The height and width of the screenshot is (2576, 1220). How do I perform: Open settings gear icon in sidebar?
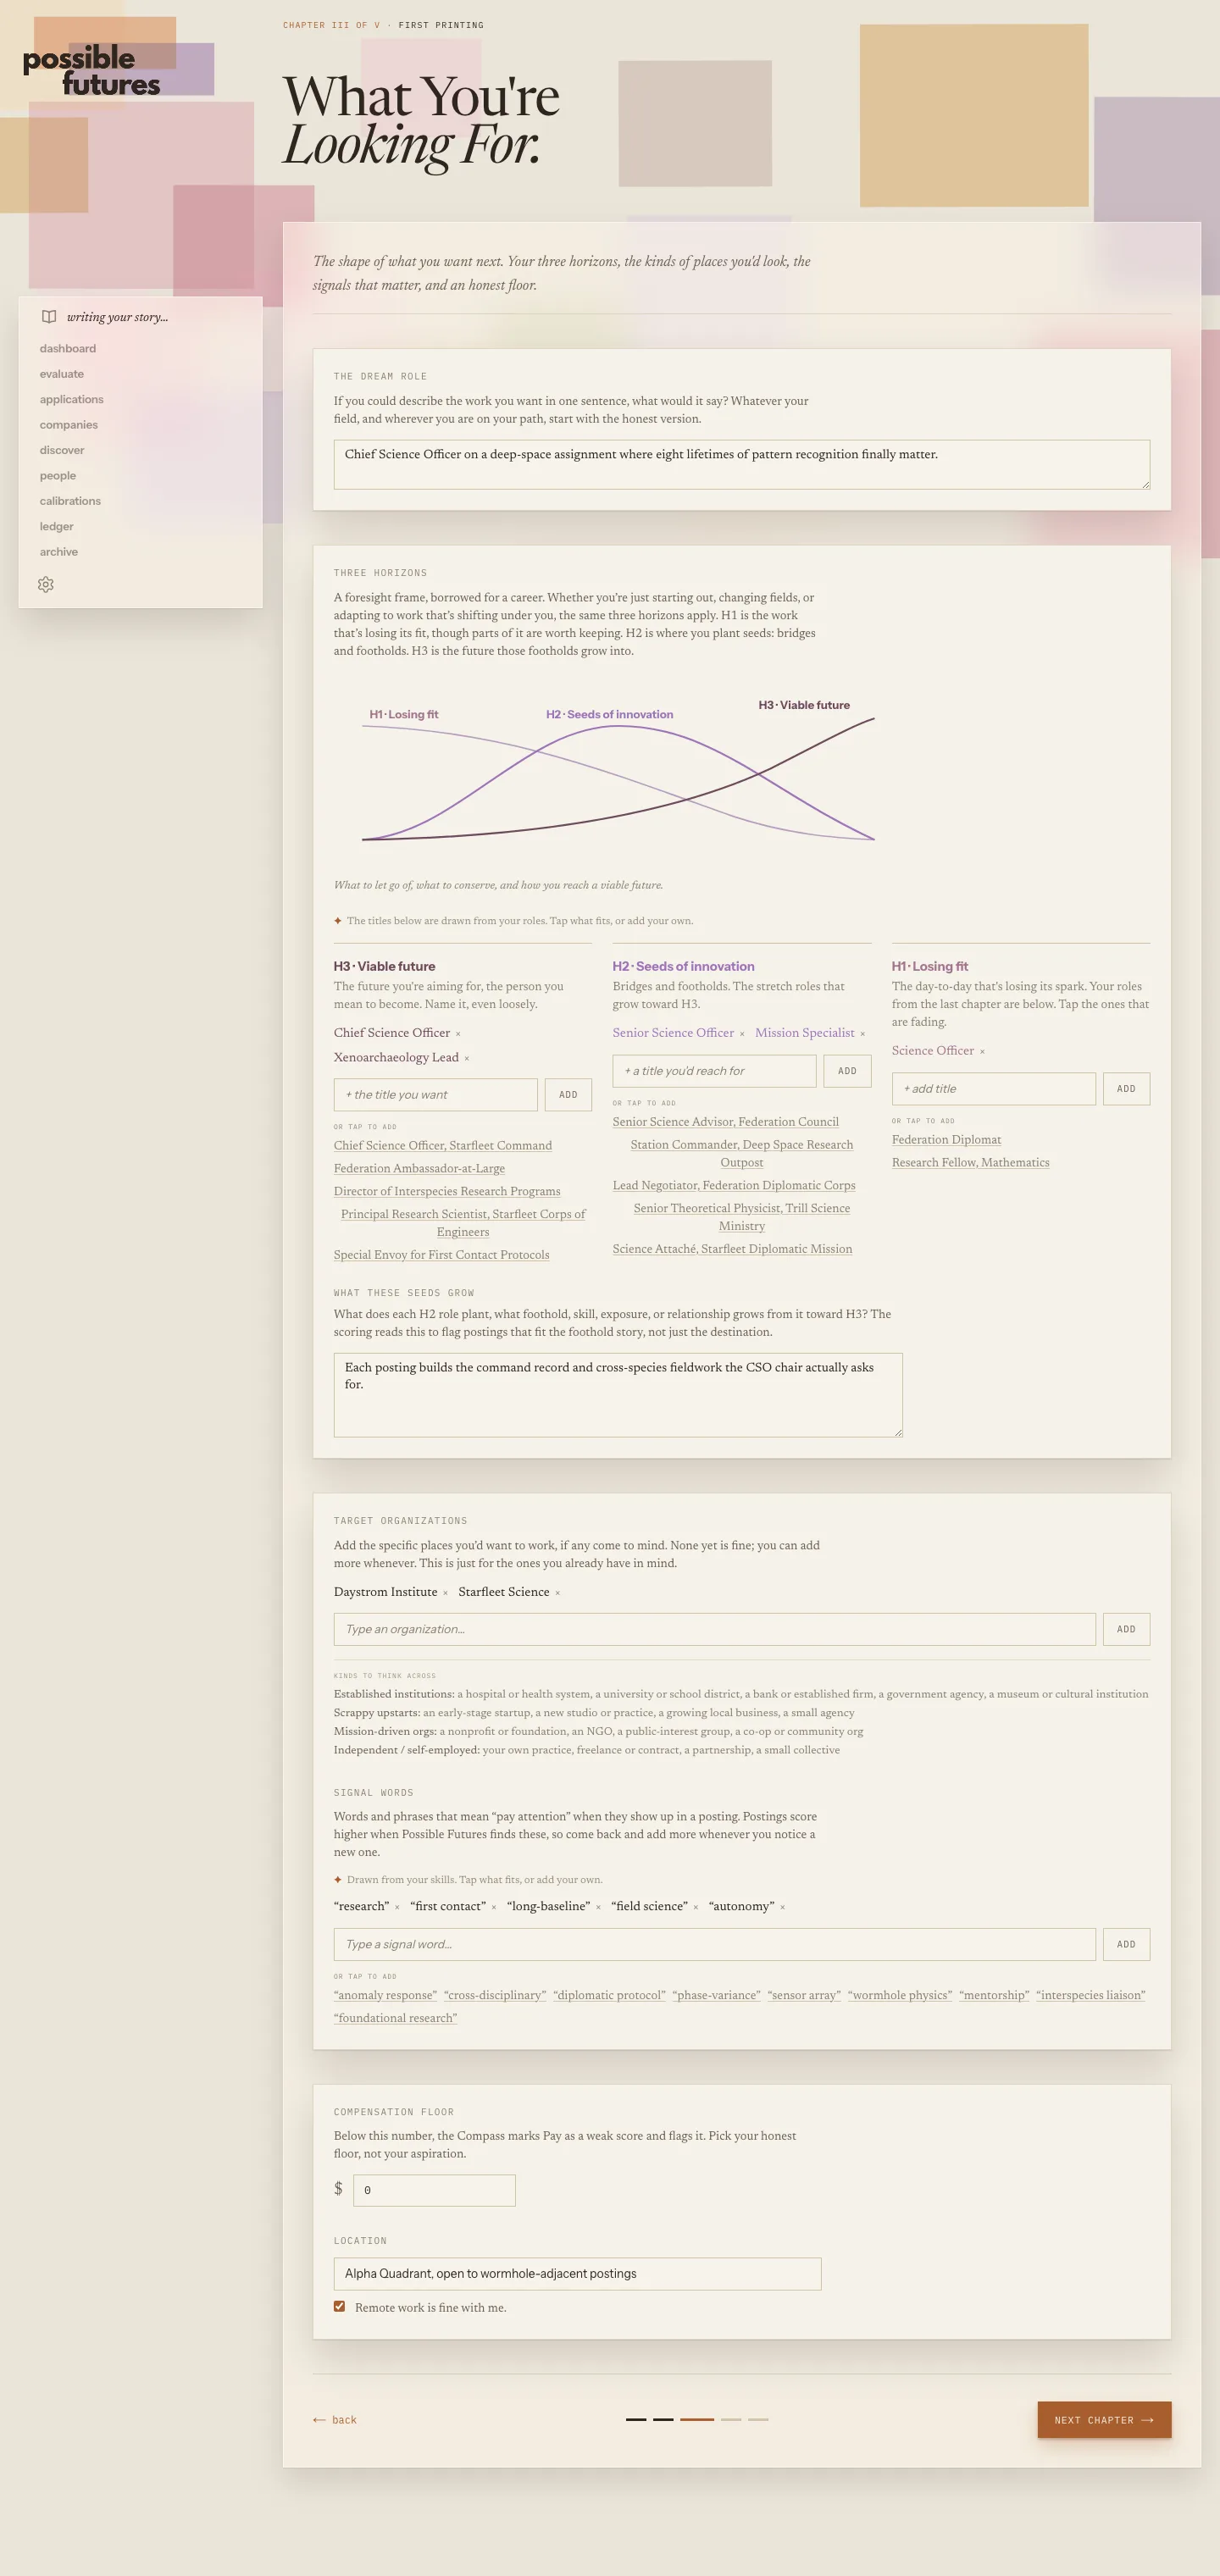coord(46,584)
